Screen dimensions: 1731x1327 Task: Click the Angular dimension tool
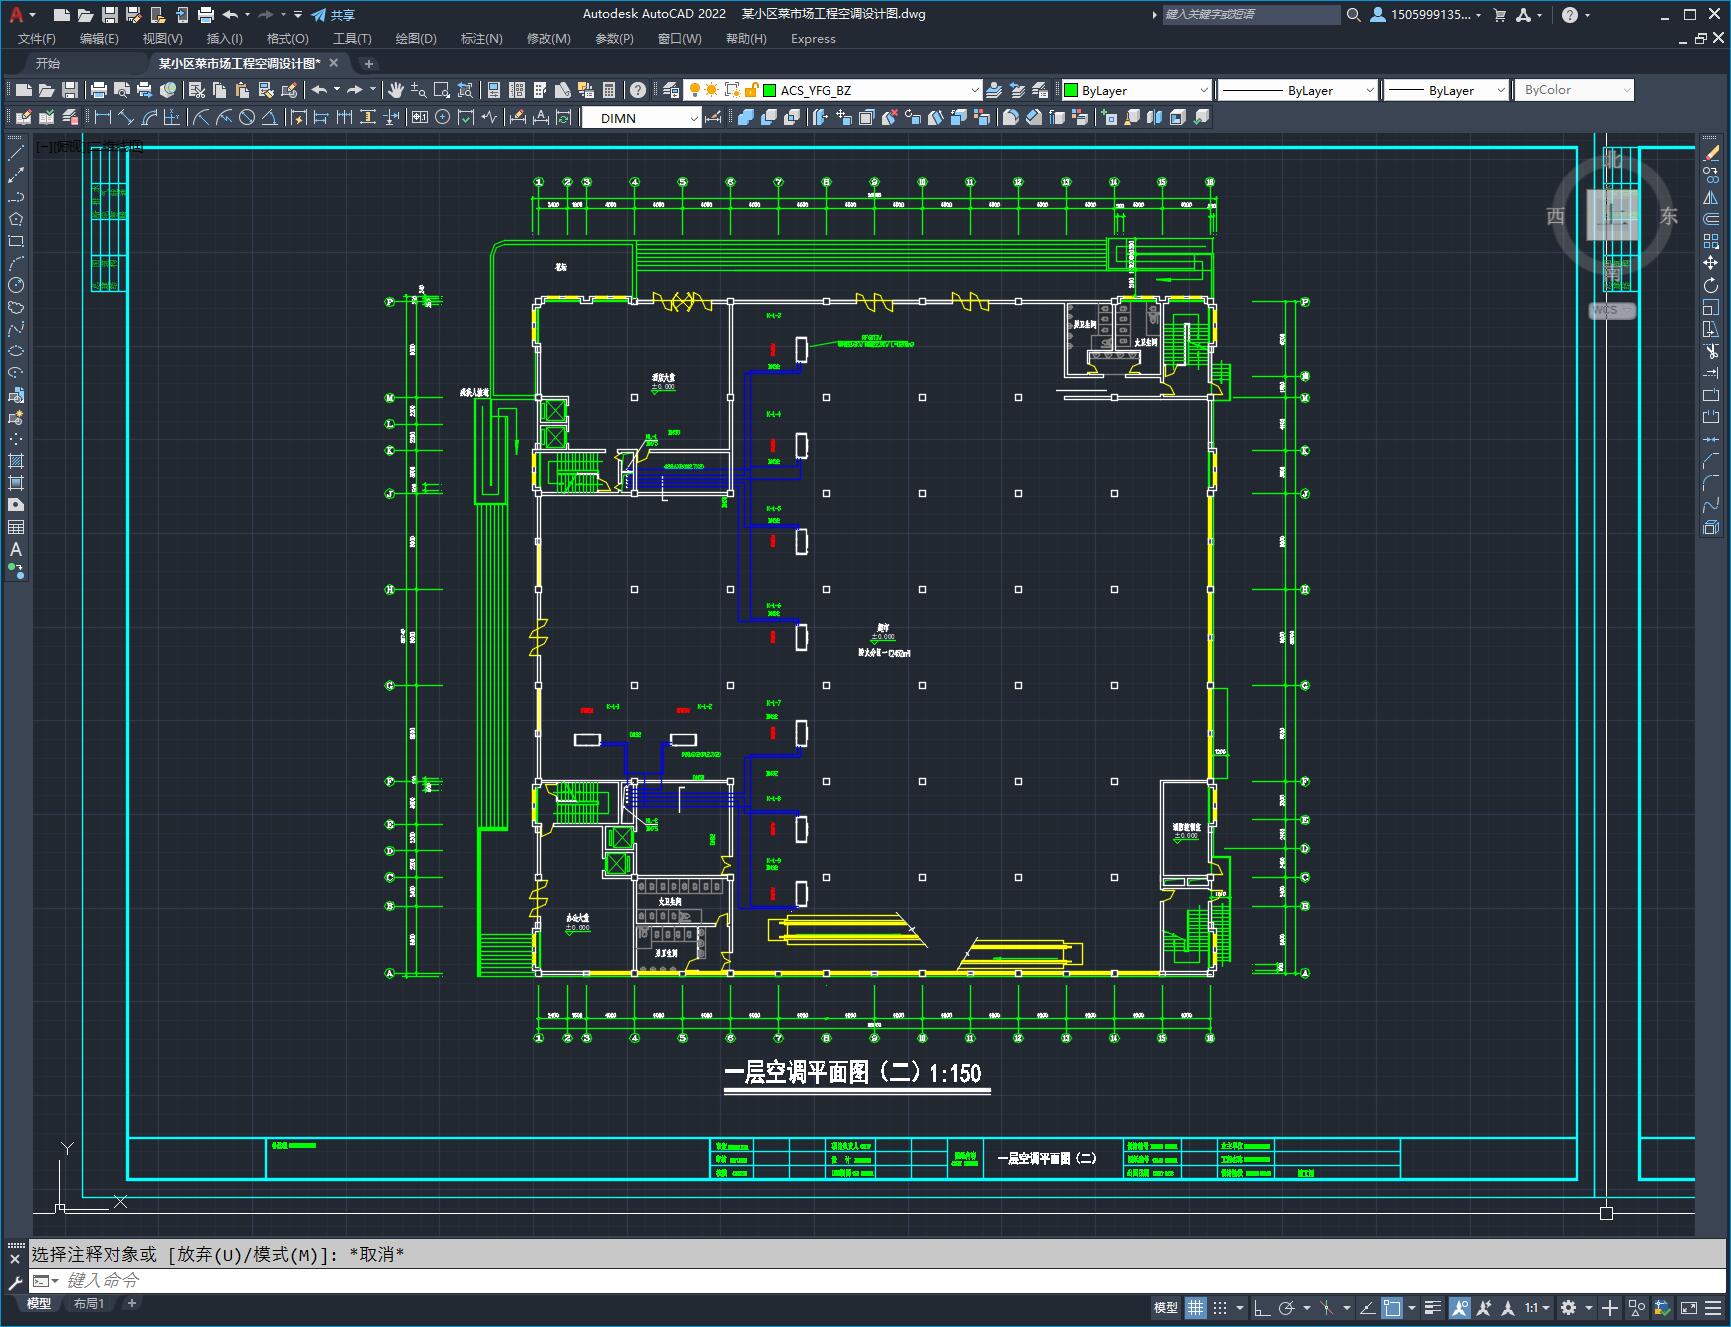click(x=270, y=117)
